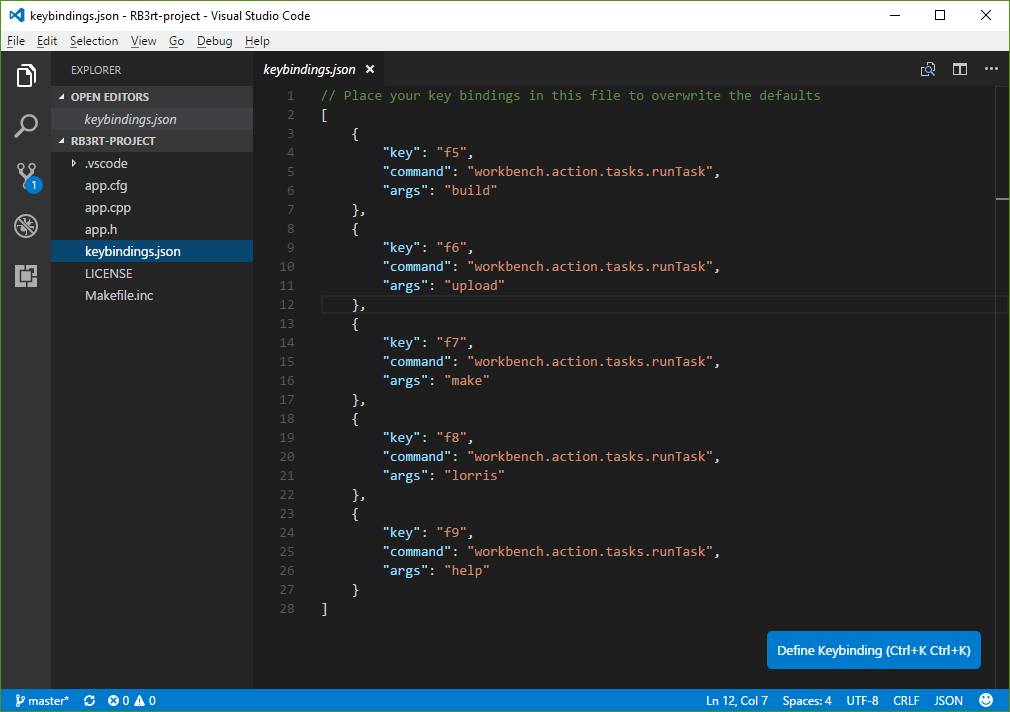Open the File menu
The width and height of the screenshot is (1010, 712).
(16, 41)
